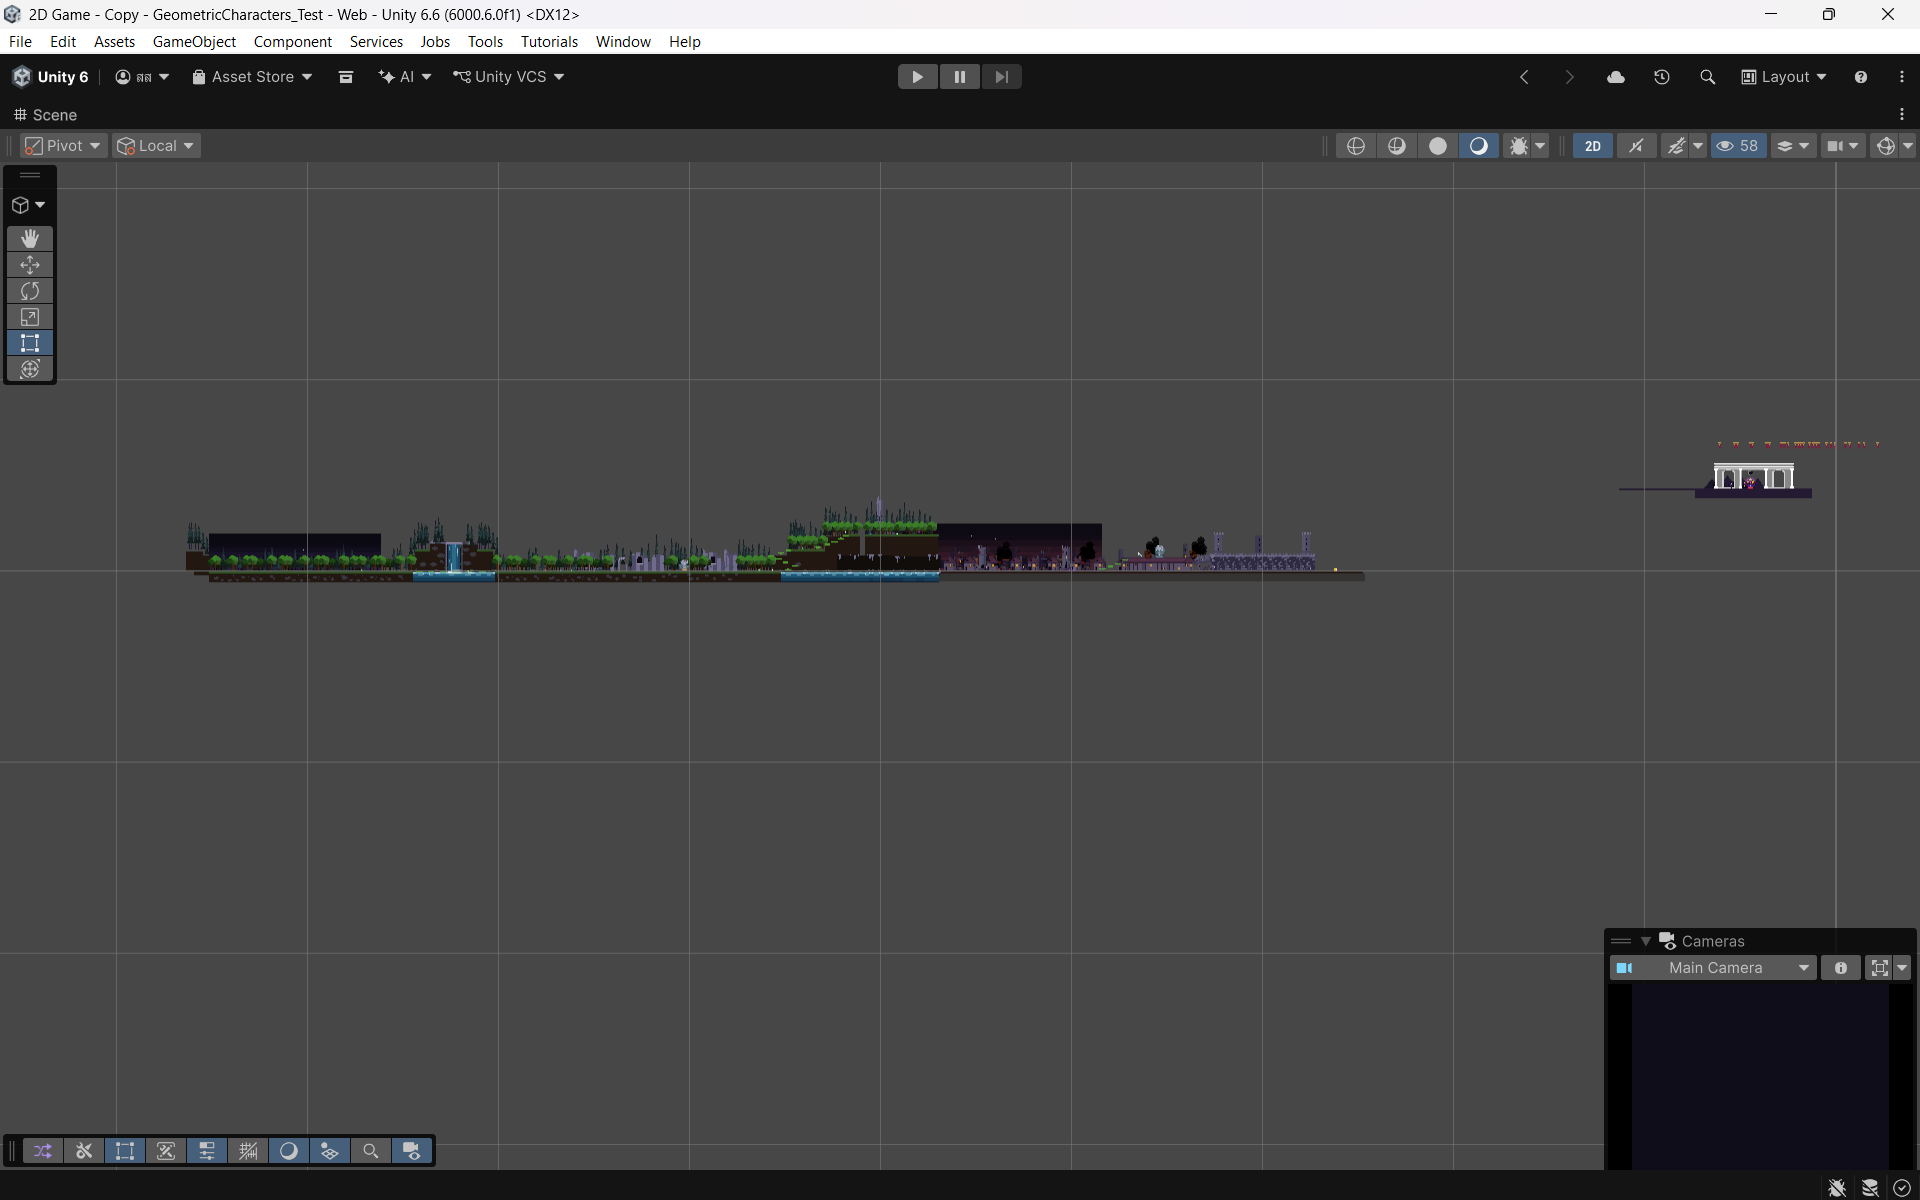Toggle the grid snapping overlay button
The image size is (1920, 1200).
point(248,1151)
